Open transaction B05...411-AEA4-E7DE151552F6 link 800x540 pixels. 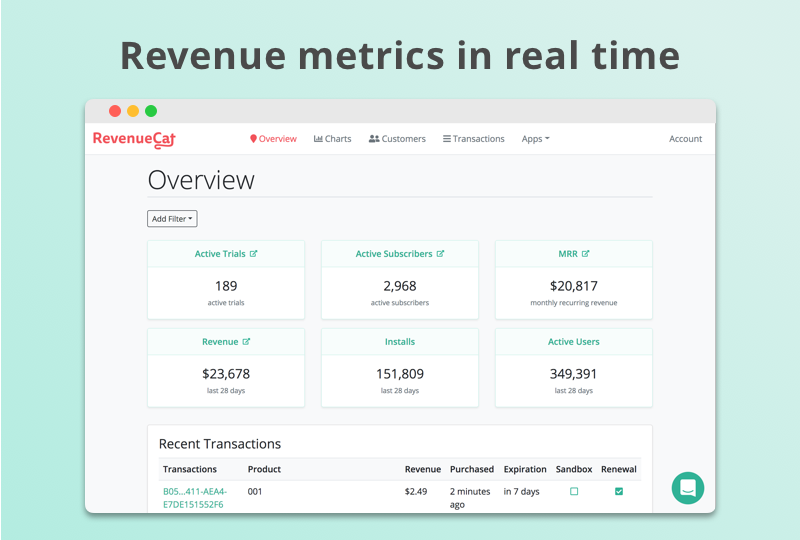(195, 498)
